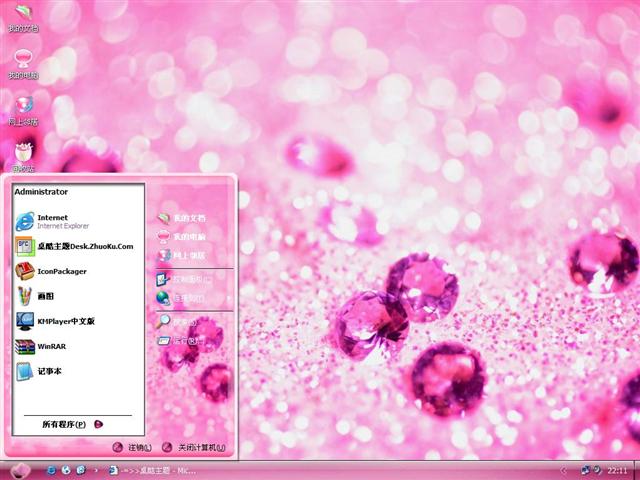Screen dimensions: 640x480
Task: Open the 画图 (Paint) program
Action: [x=45, y=297]
